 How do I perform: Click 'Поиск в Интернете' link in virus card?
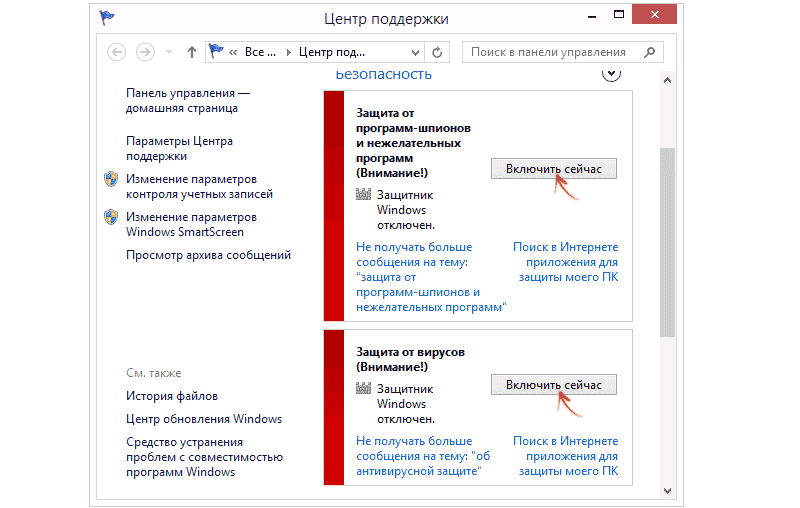[565, 456]
